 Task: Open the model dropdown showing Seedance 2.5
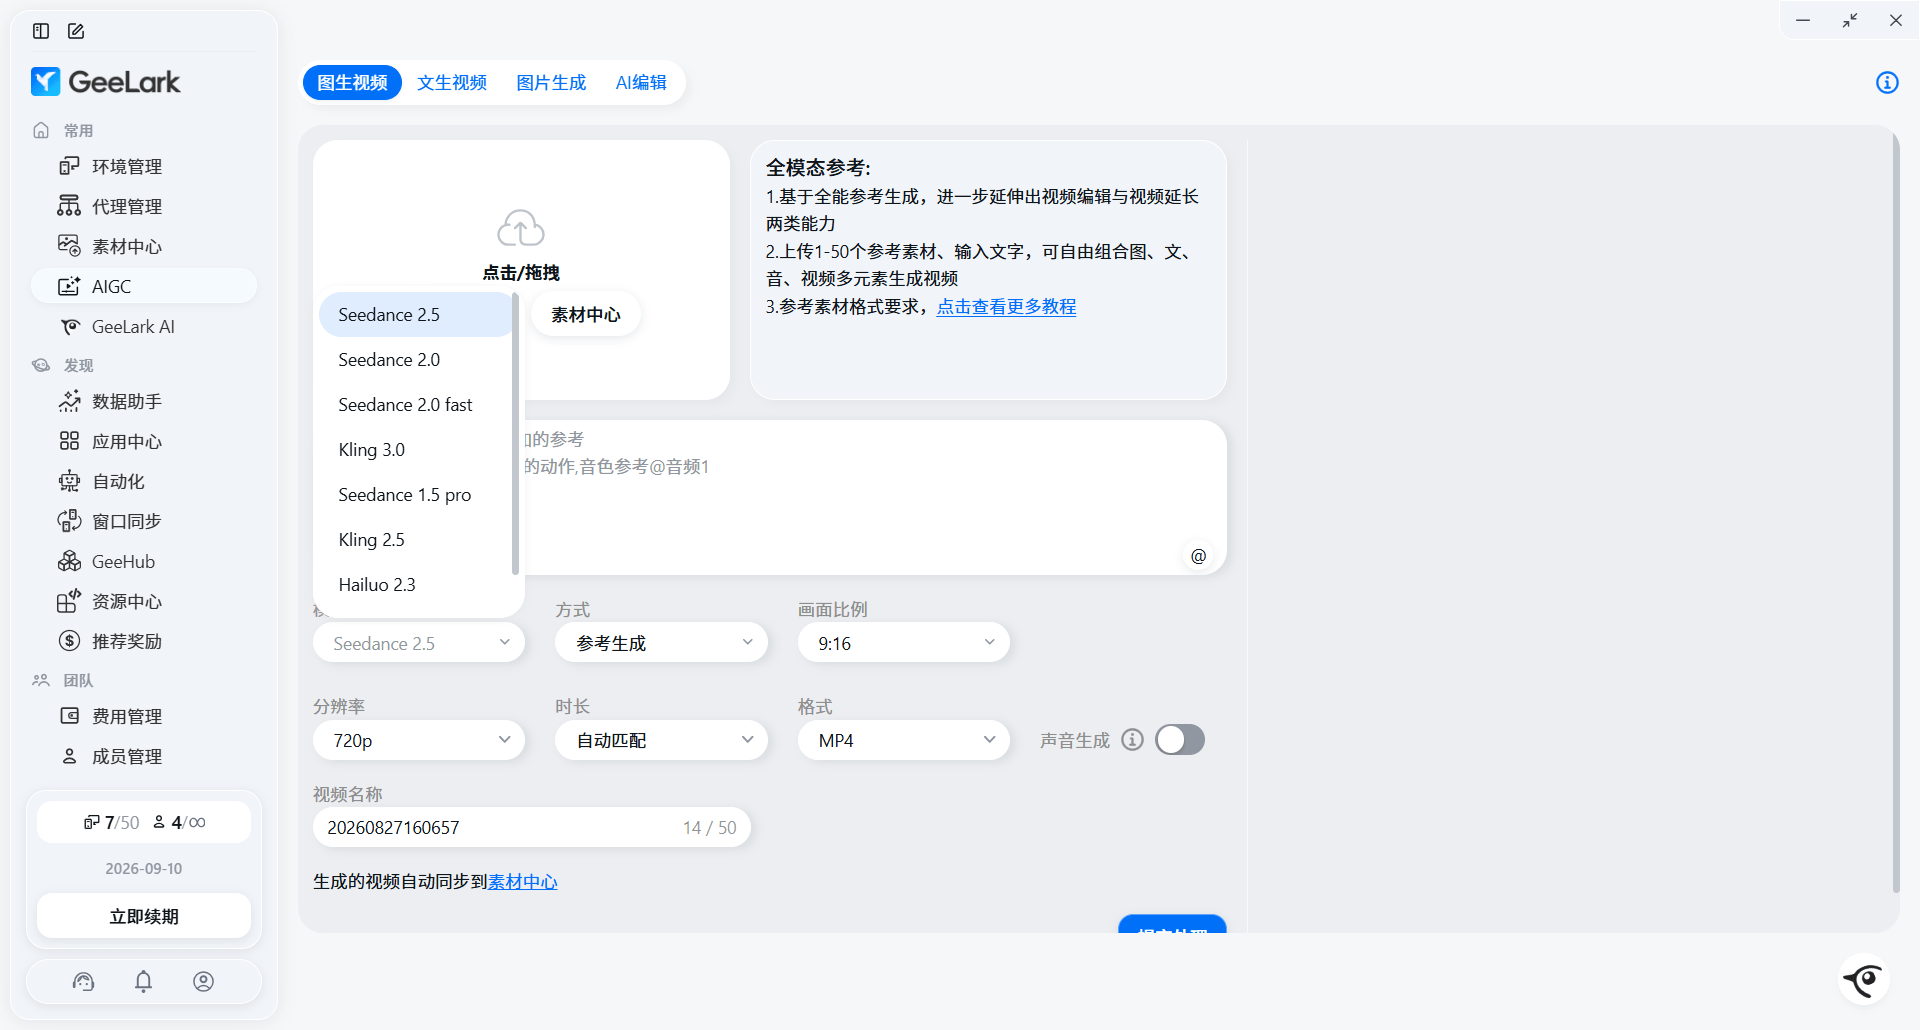point(419,643)
